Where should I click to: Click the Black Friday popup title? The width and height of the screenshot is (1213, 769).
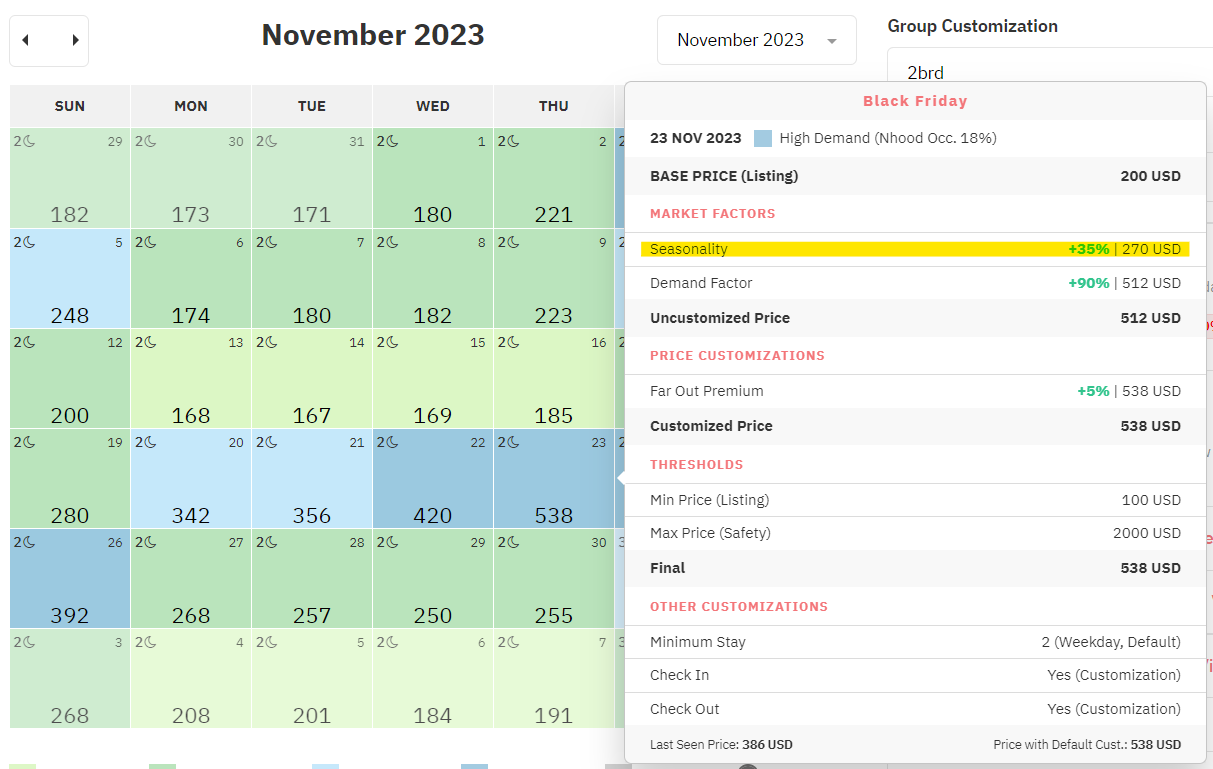pyautogui.click(x=915, y=101)
